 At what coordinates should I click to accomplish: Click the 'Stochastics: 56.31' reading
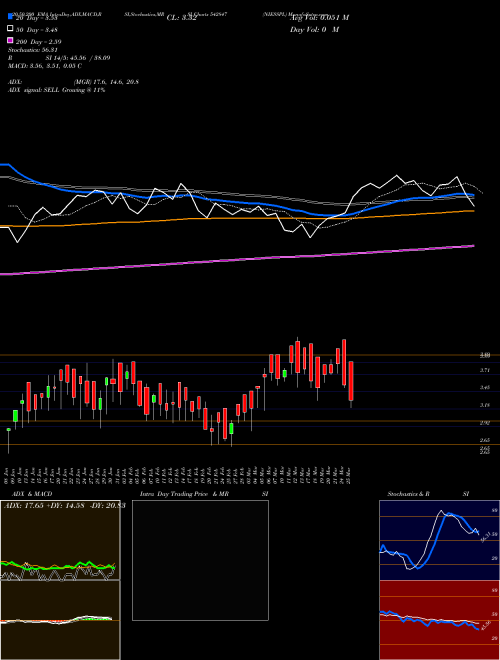point(32,50)
